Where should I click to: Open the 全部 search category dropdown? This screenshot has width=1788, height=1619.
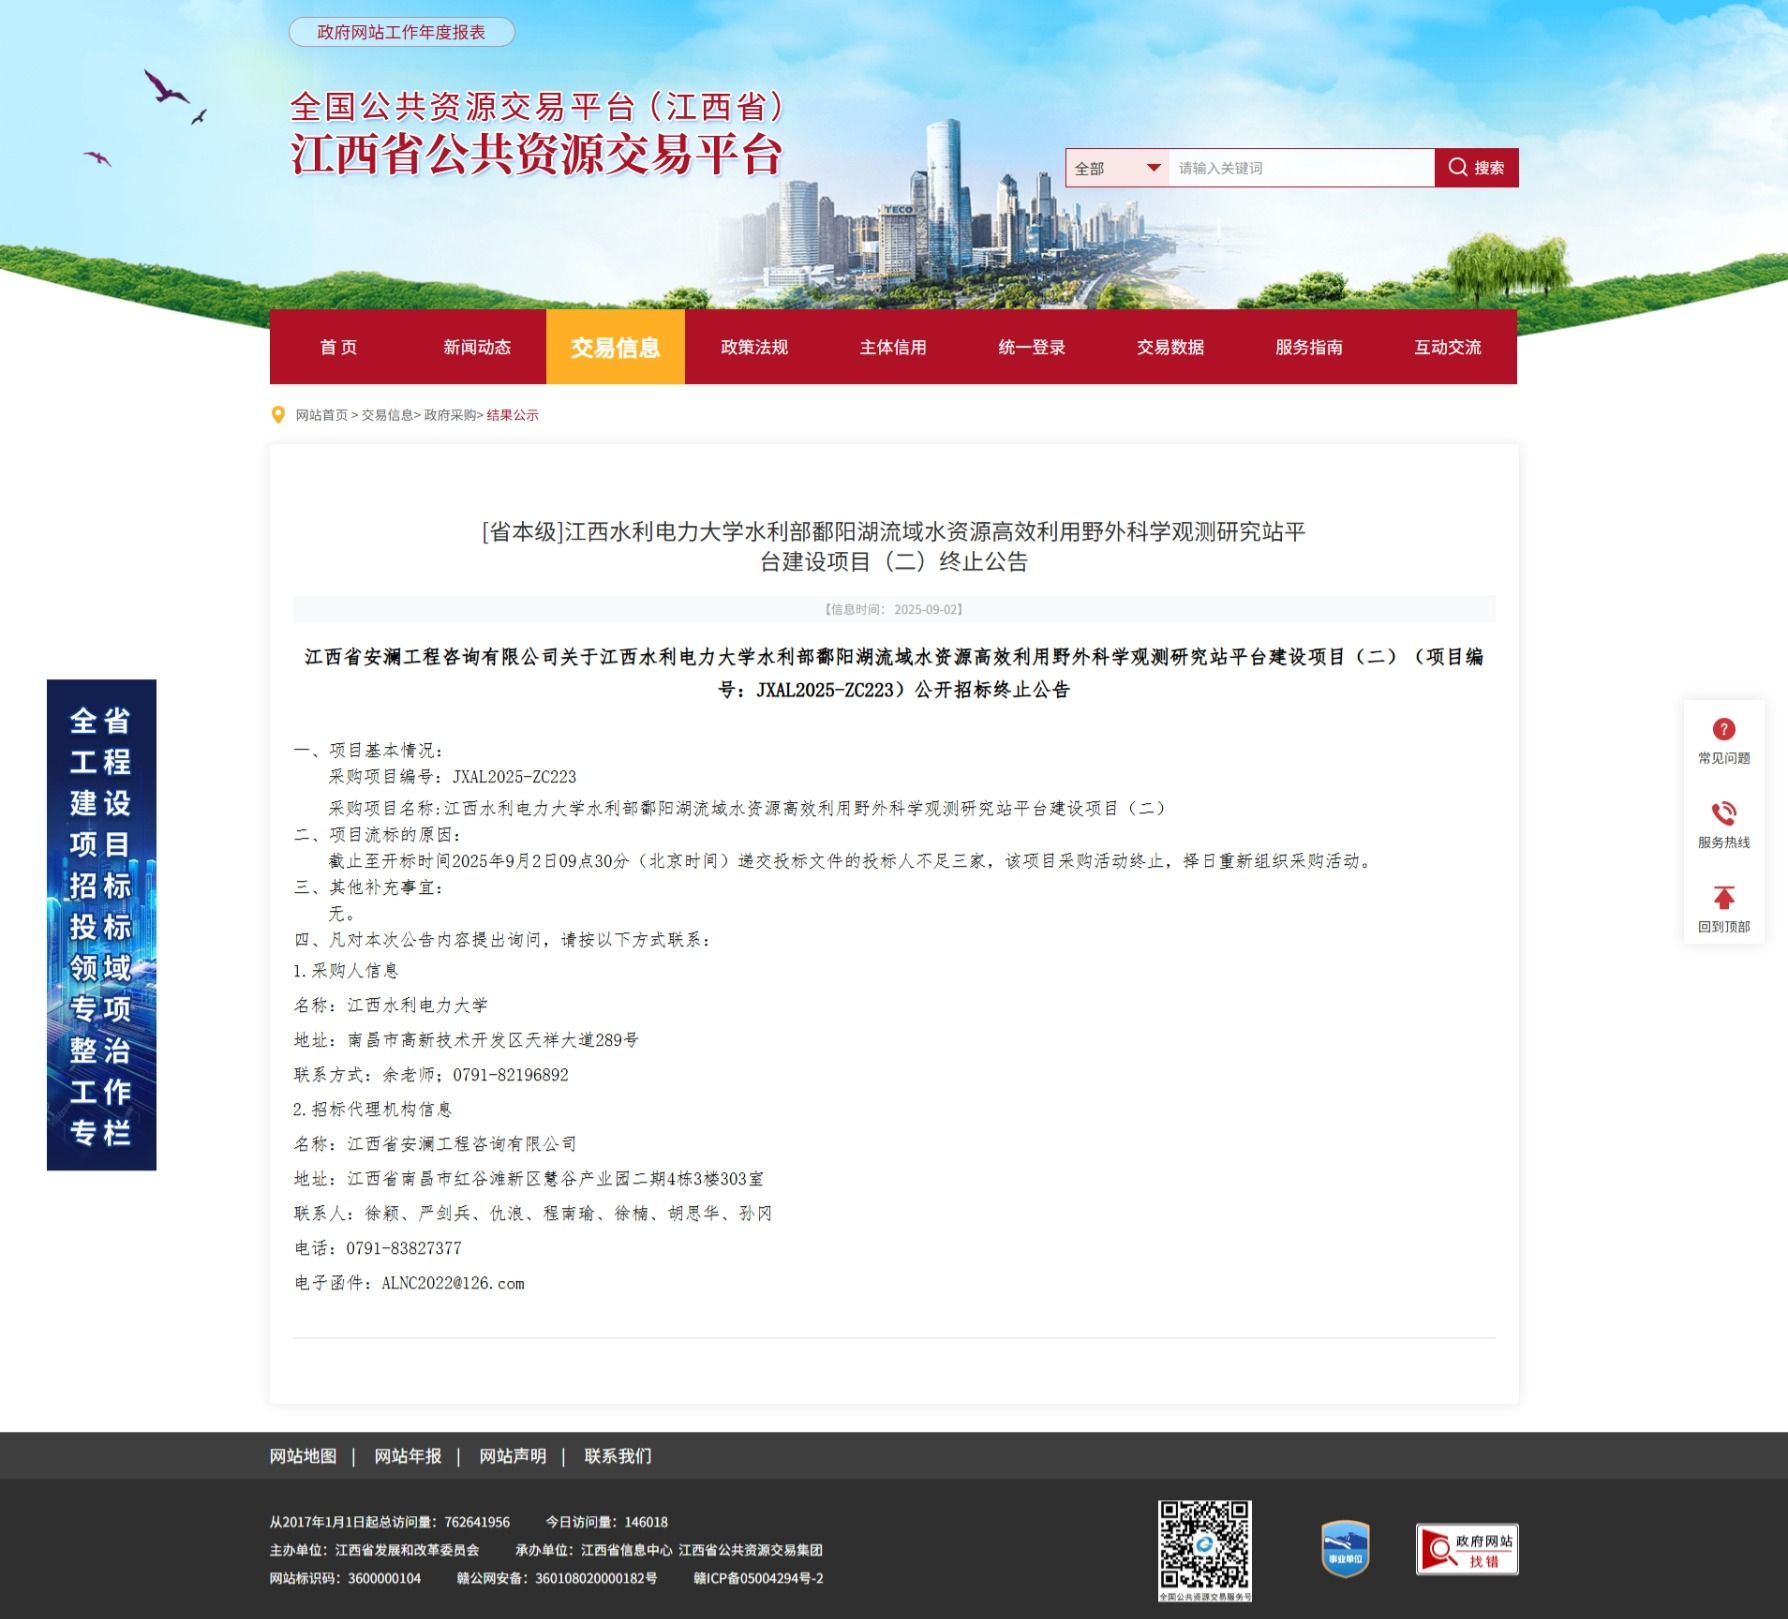[1116, 168]
